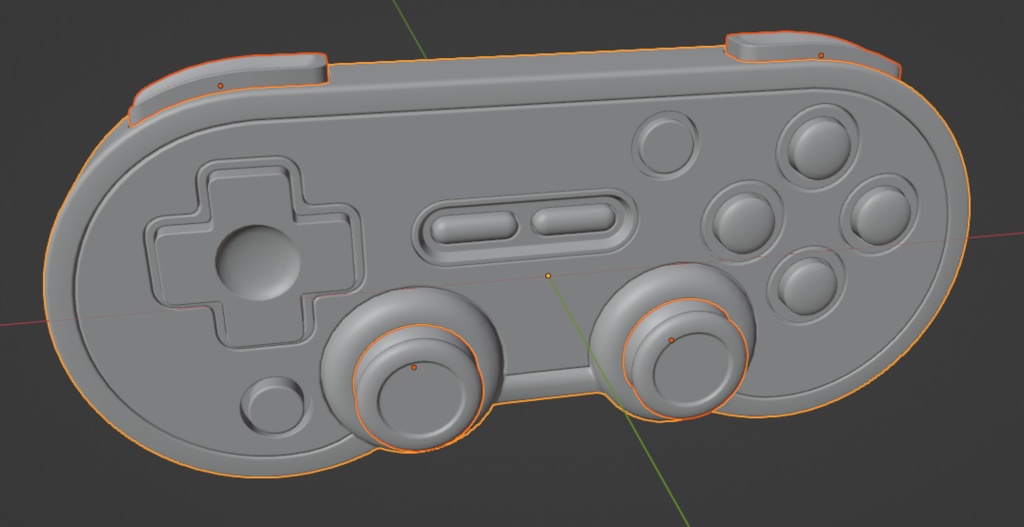Select the left pill-shaped center button
Image resolution: width=1024 pixels, height=527 pixels.
(474, 227)
